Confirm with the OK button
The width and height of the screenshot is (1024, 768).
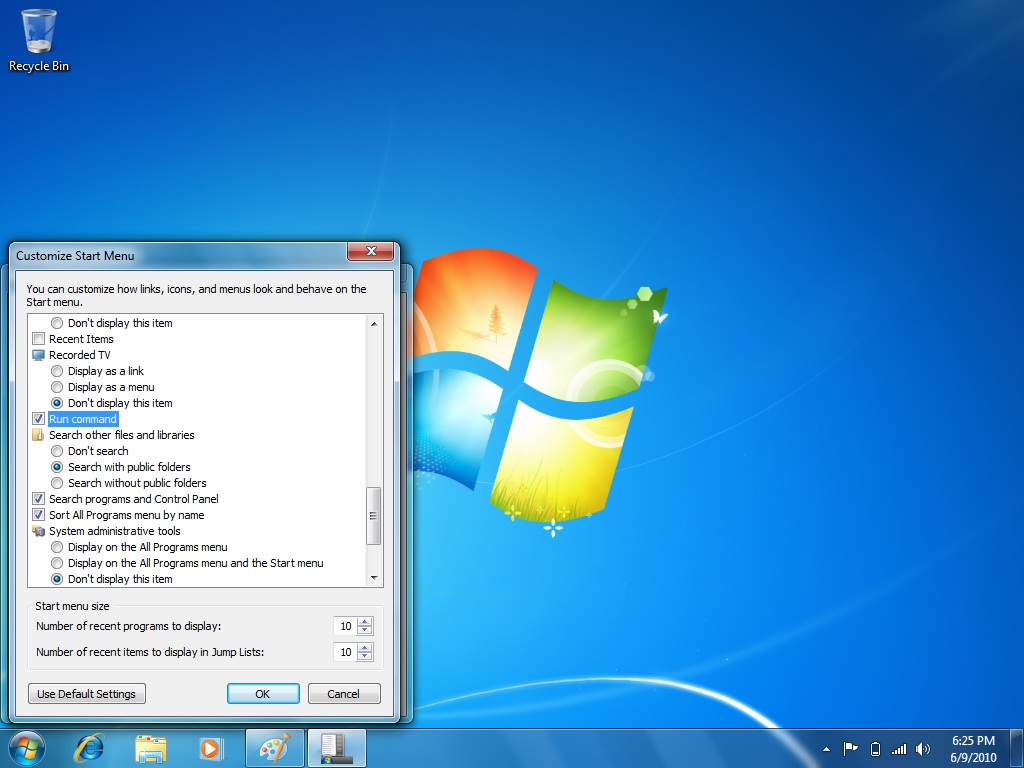point(263,694)
